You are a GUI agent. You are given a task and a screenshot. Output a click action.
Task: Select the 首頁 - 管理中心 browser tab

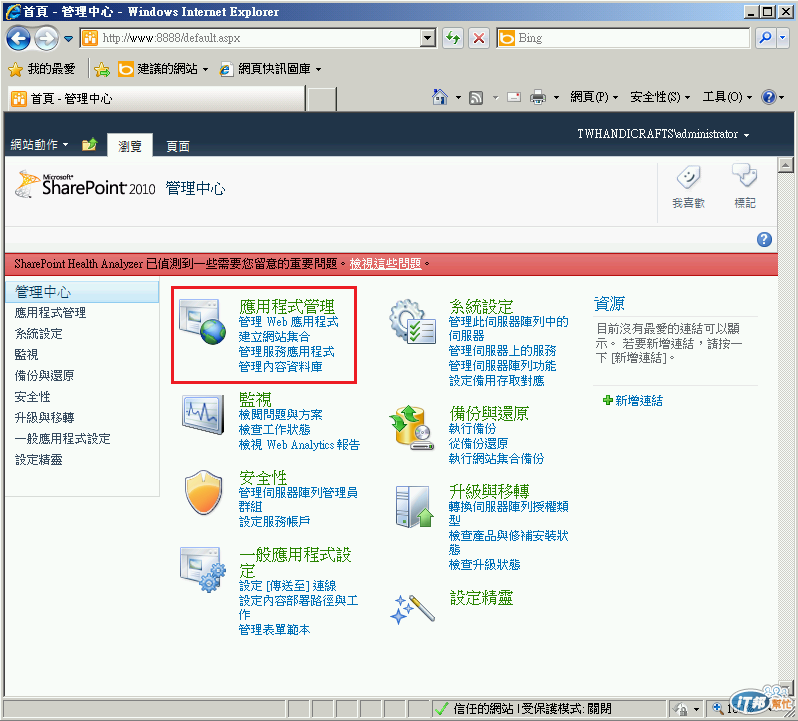(157, 98)
